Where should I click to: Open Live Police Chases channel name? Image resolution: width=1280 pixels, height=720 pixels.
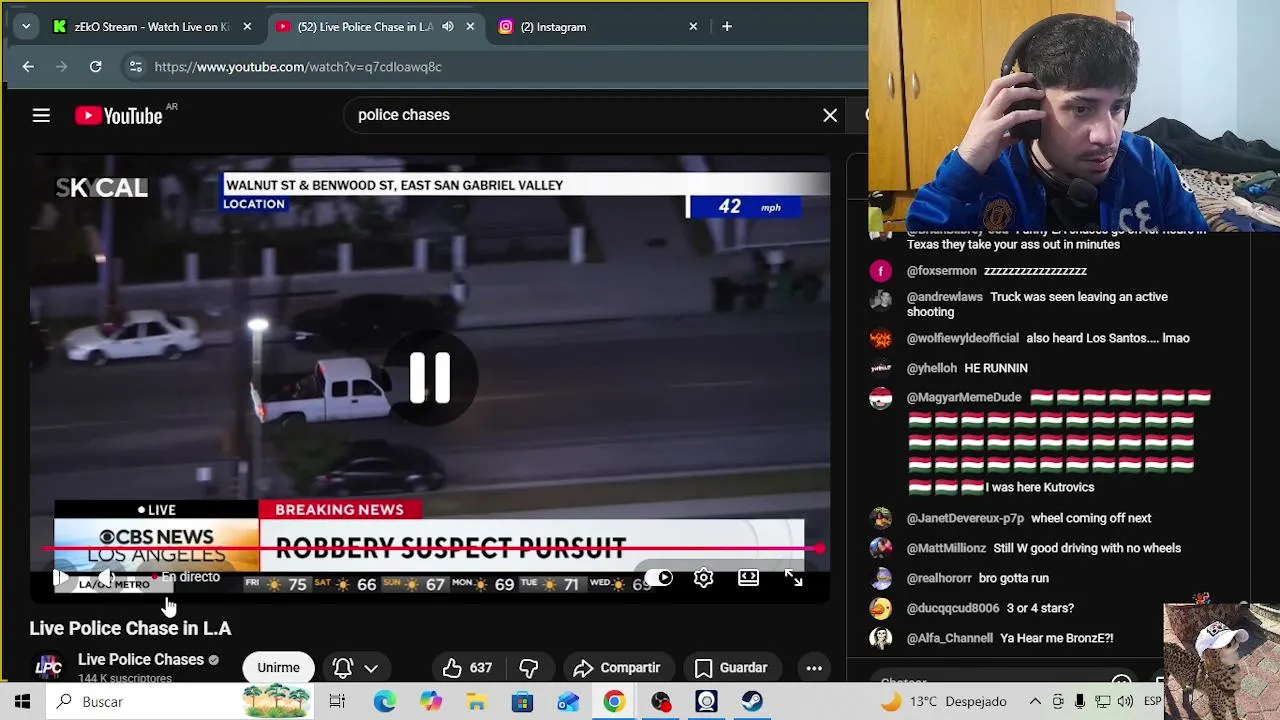141,660
